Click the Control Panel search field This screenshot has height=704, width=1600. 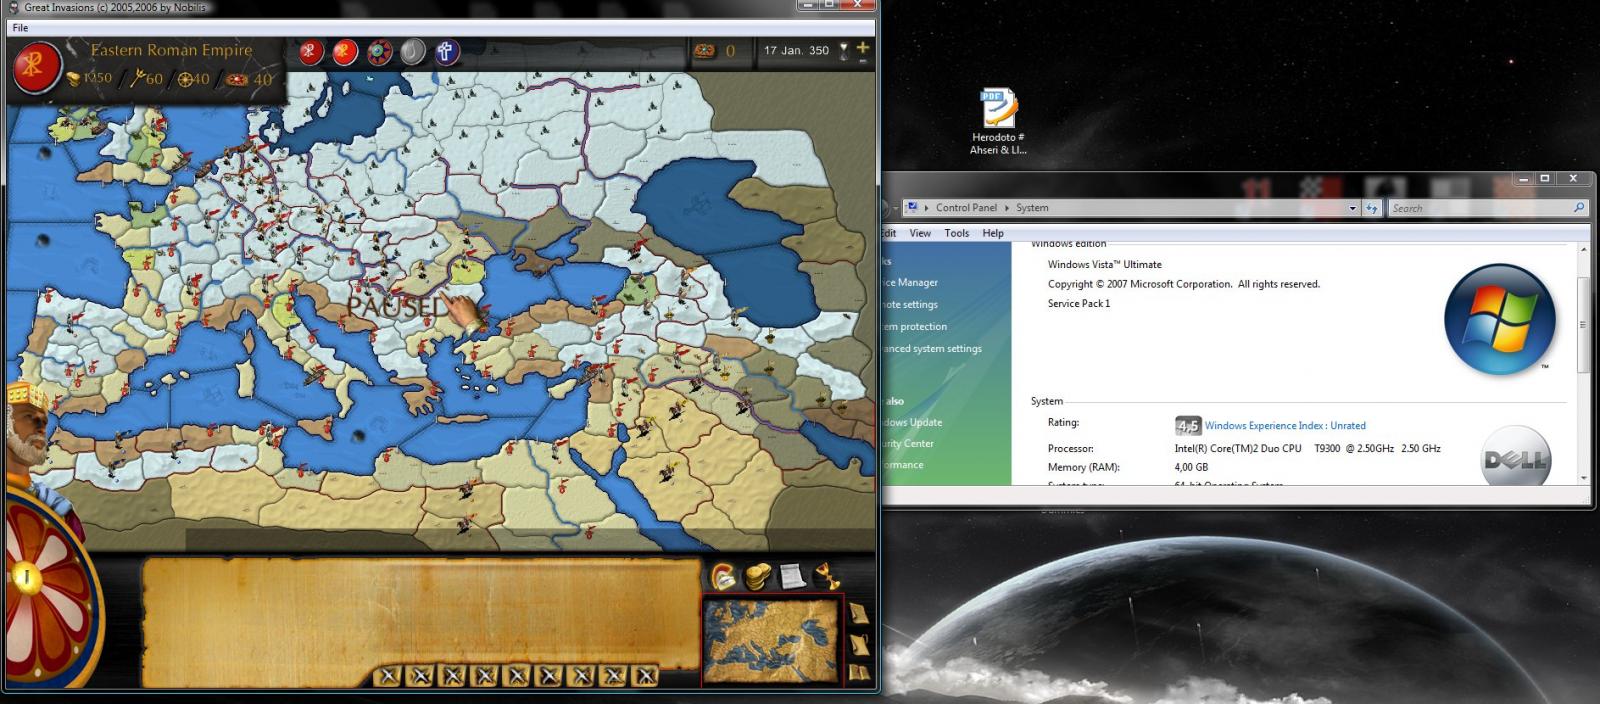point(1480,208)
